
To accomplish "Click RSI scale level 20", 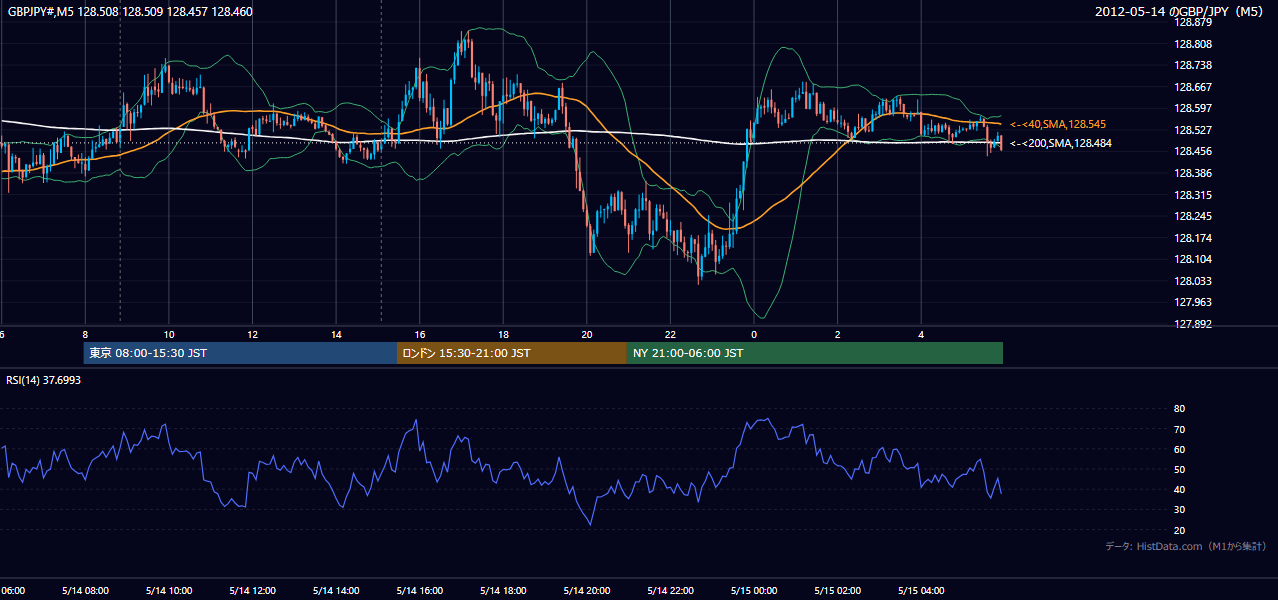I will tap(1179, 530).
